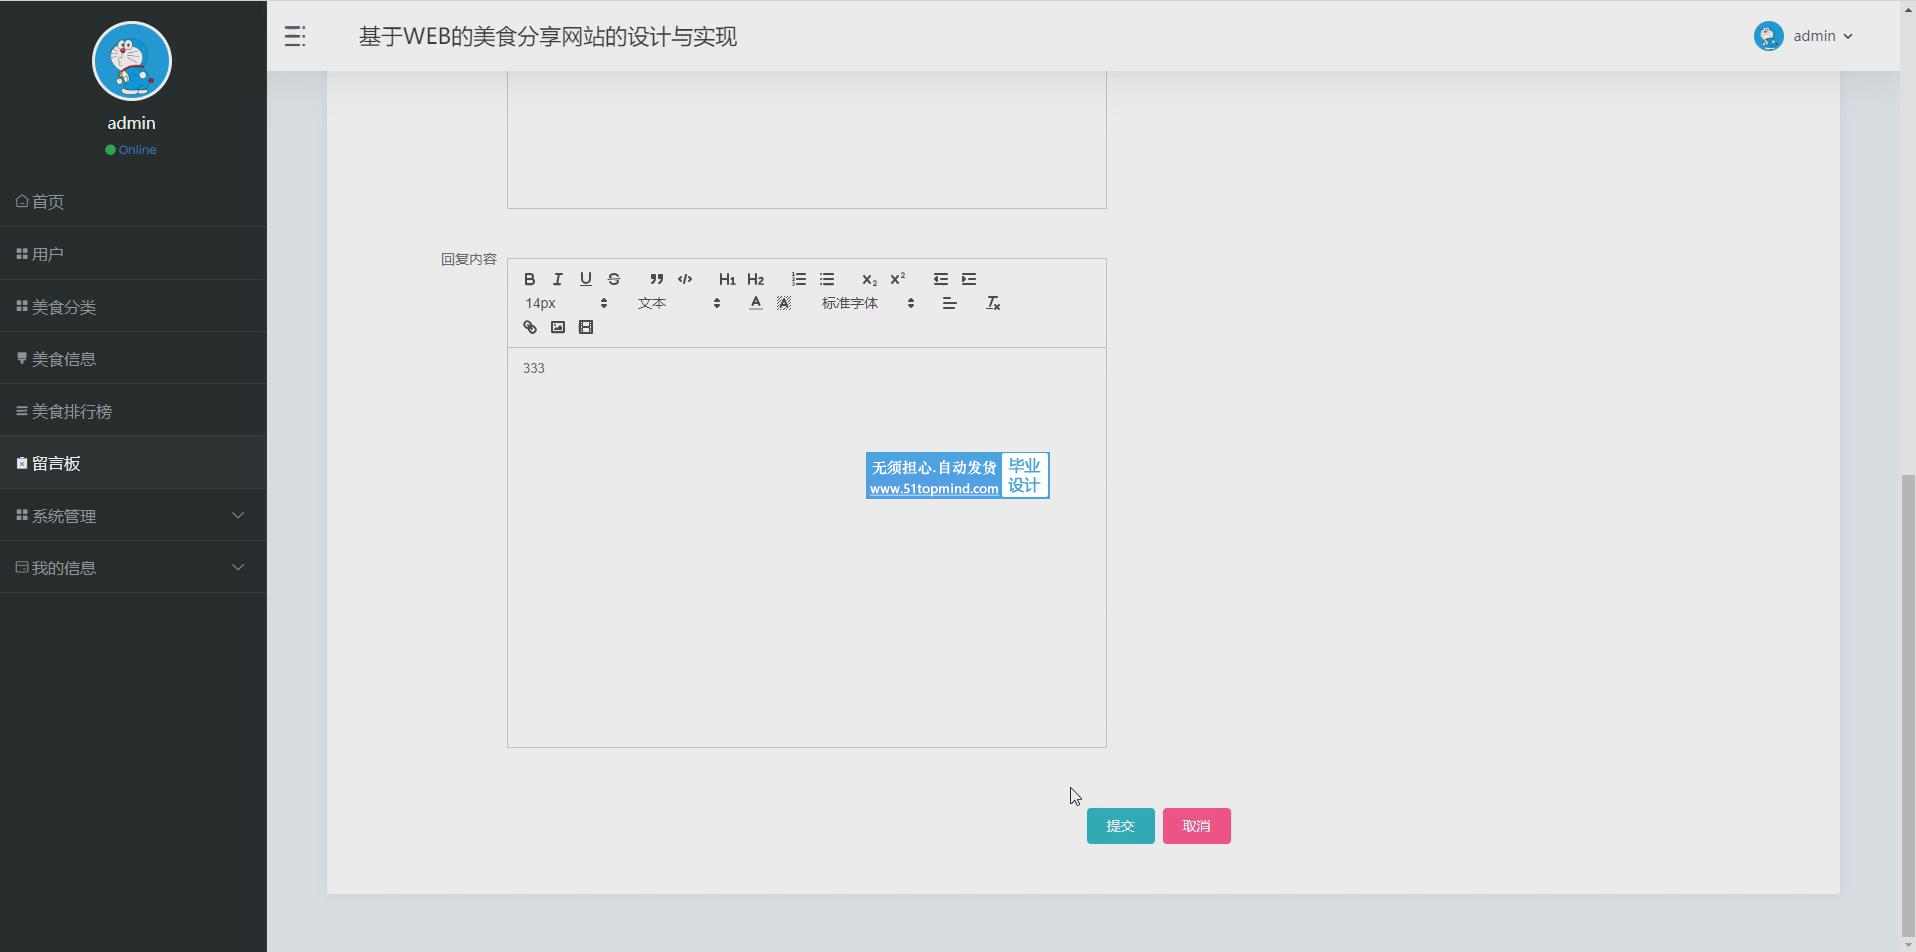Open the text color picker
The height and width of the screenshot is (952, 1916).
coord(756,303)
